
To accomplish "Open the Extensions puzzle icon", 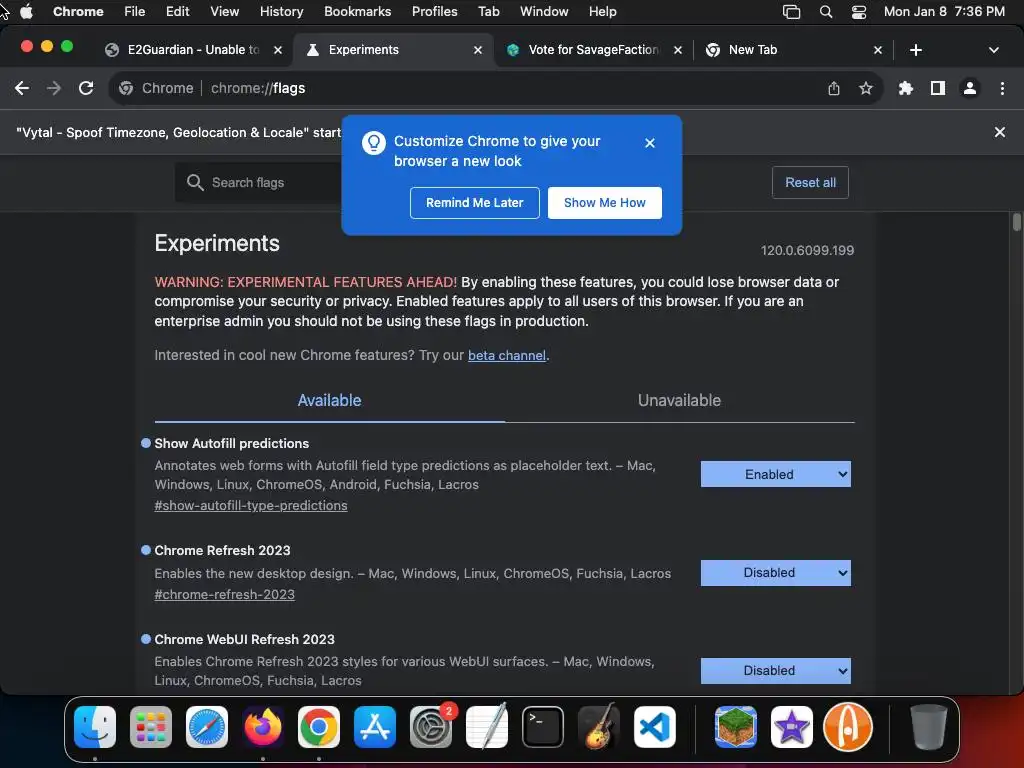I will point(906,88).
